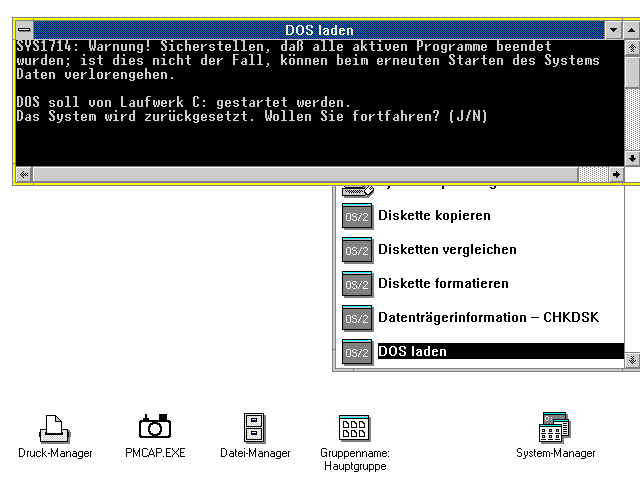Click the OS/2 icon beside Datenträgerinformation – CHKDSK
The height and width of the screenshot is (480, 640).
pos(357,318)
